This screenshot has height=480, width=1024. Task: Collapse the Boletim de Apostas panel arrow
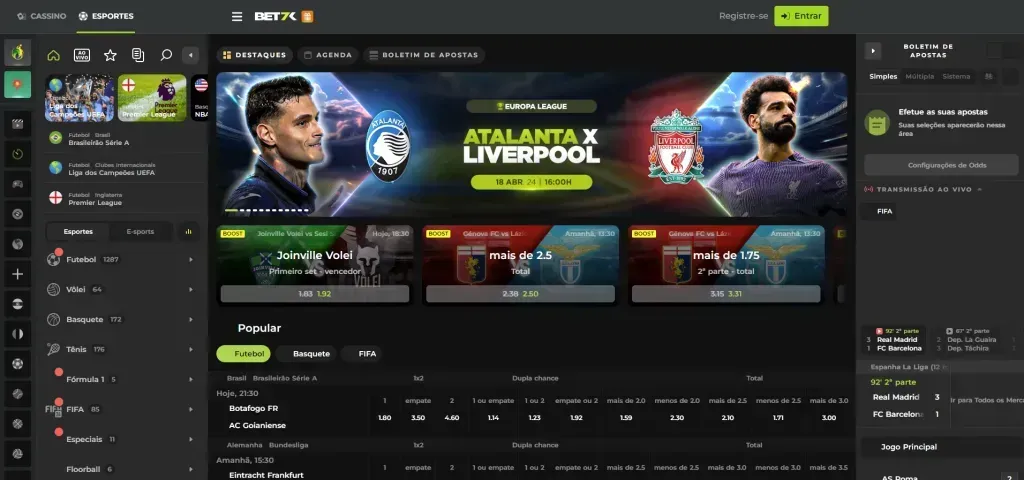(872, 51)
